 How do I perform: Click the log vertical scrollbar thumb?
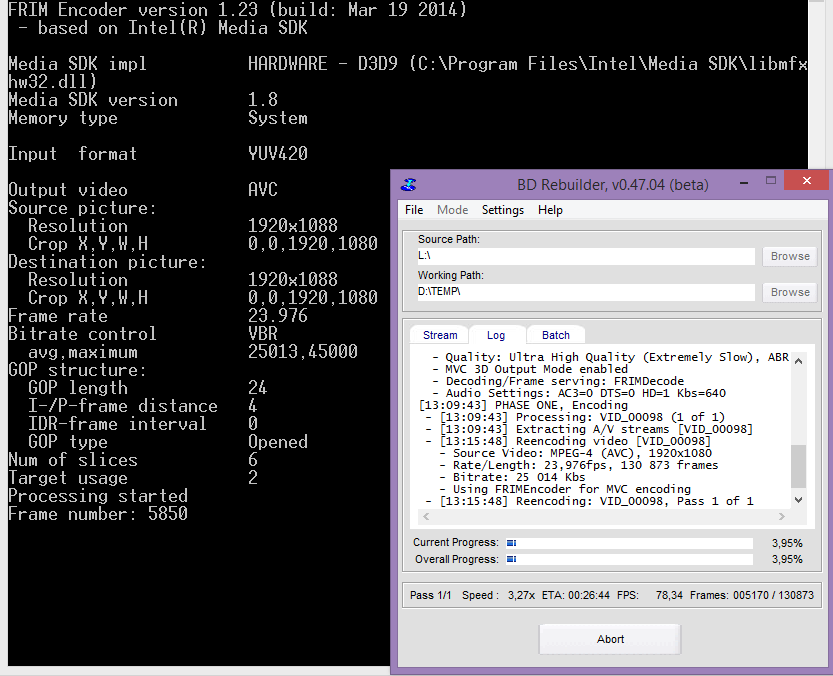tap(798, 466)
